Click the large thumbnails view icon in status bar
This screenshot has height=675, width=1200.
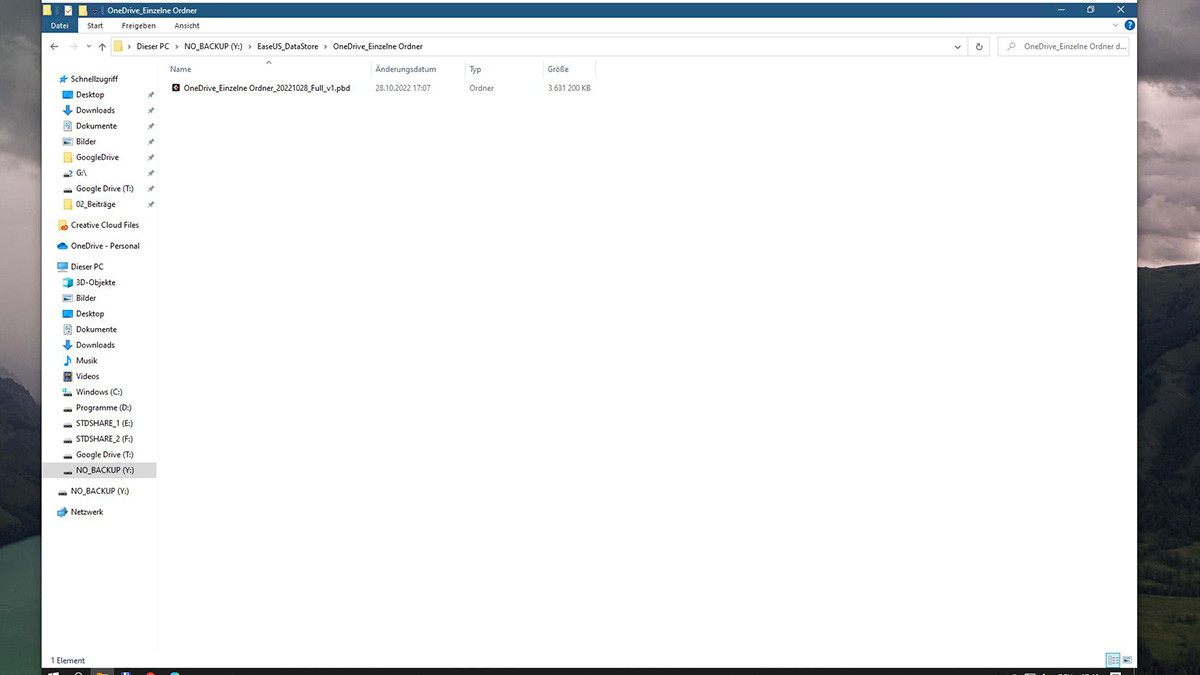pyautogui.click(x=1127, y=660)
